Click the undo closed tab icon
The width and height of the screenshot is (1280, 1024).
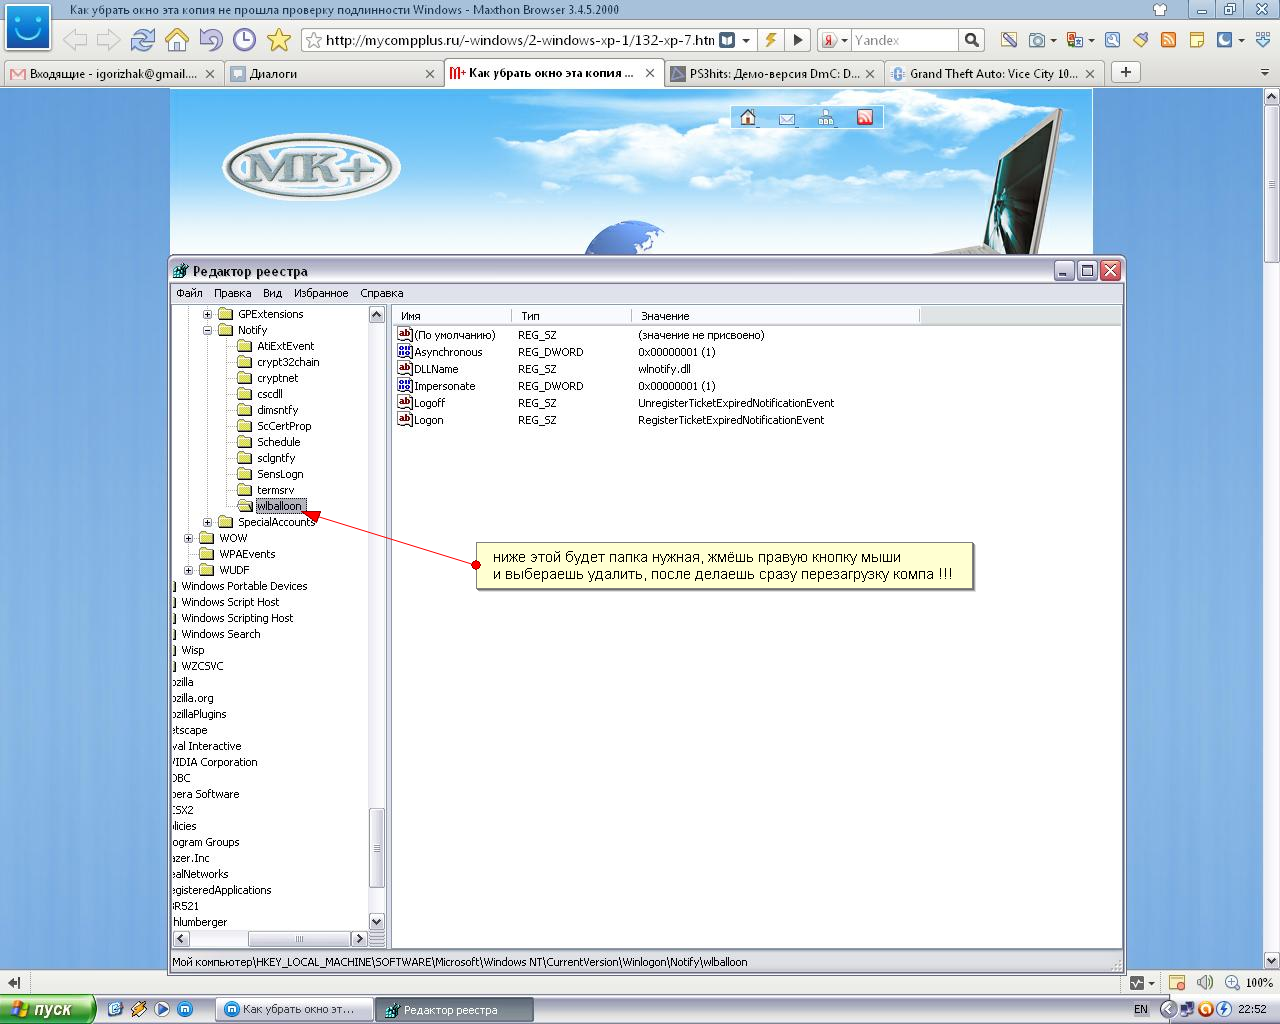tap(210, 40)
